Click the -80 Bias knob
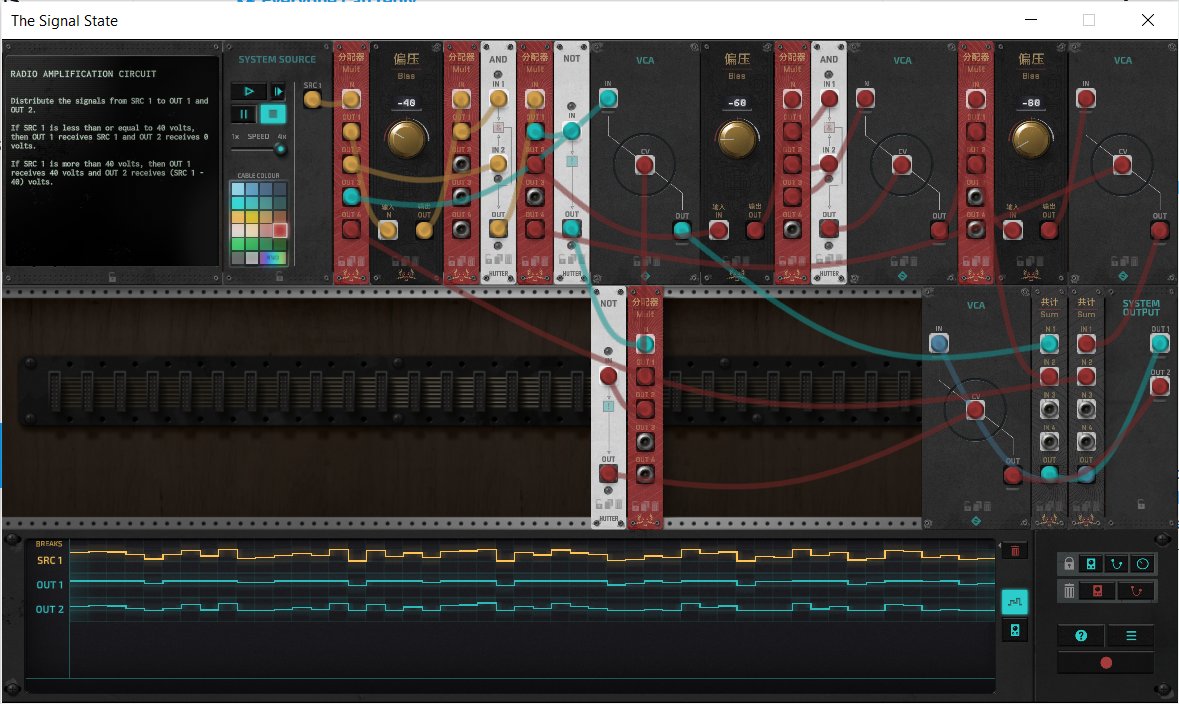This screenshot has height=704, width=1179. point(1031,138)
